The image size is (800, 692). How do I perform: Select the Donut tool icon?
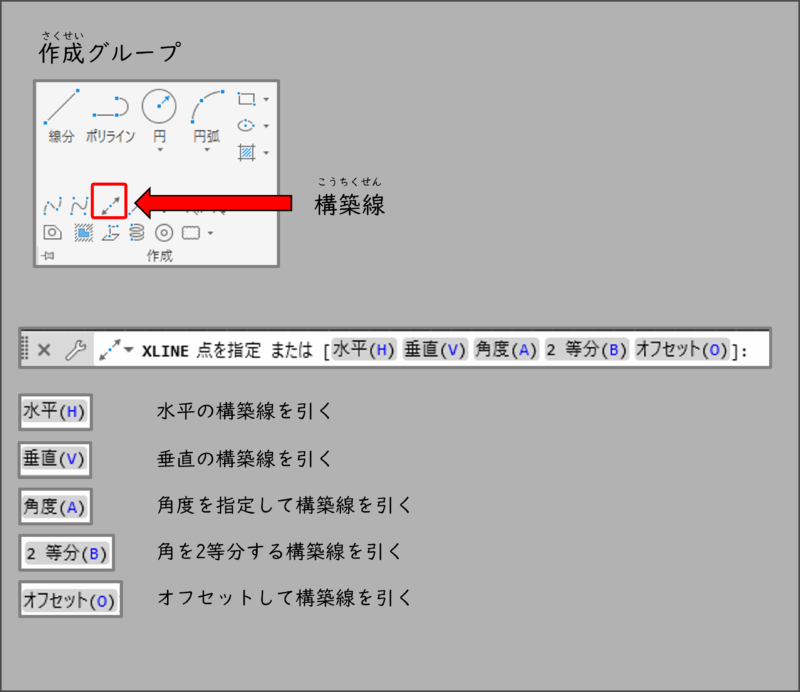click(x=164, y=233)
